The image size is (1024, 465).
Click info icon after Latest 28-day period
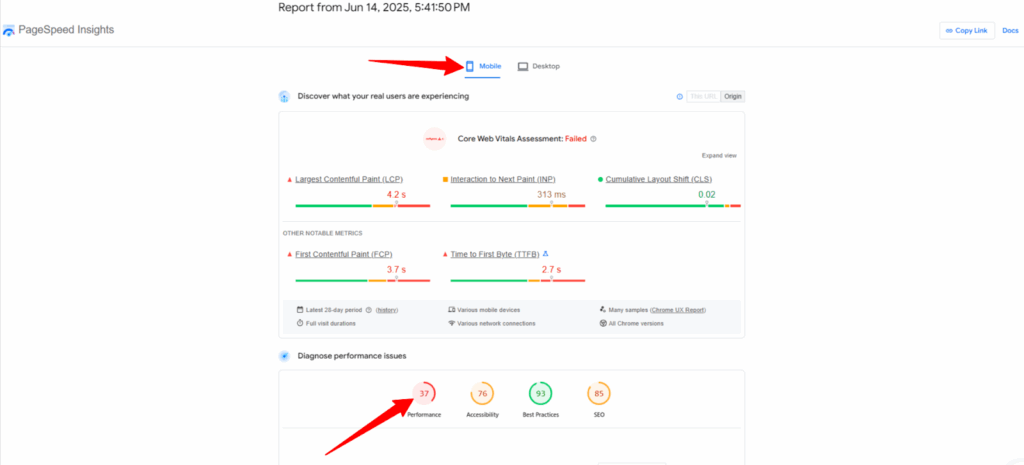coord(369,310)
